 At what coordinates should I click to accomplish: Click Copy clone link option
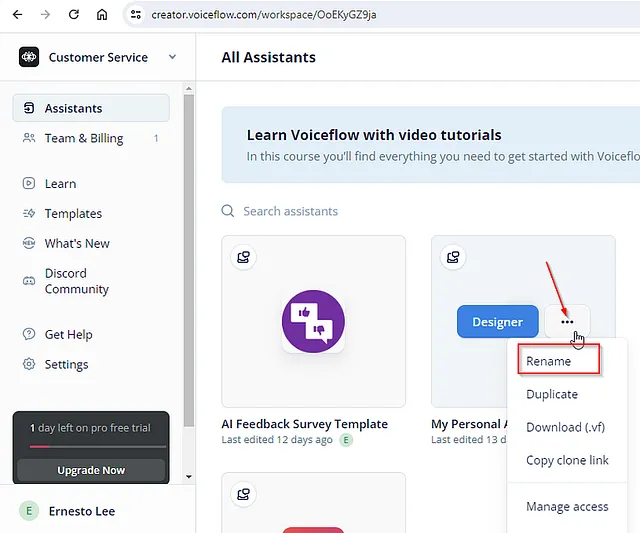[x=567, y=460]
